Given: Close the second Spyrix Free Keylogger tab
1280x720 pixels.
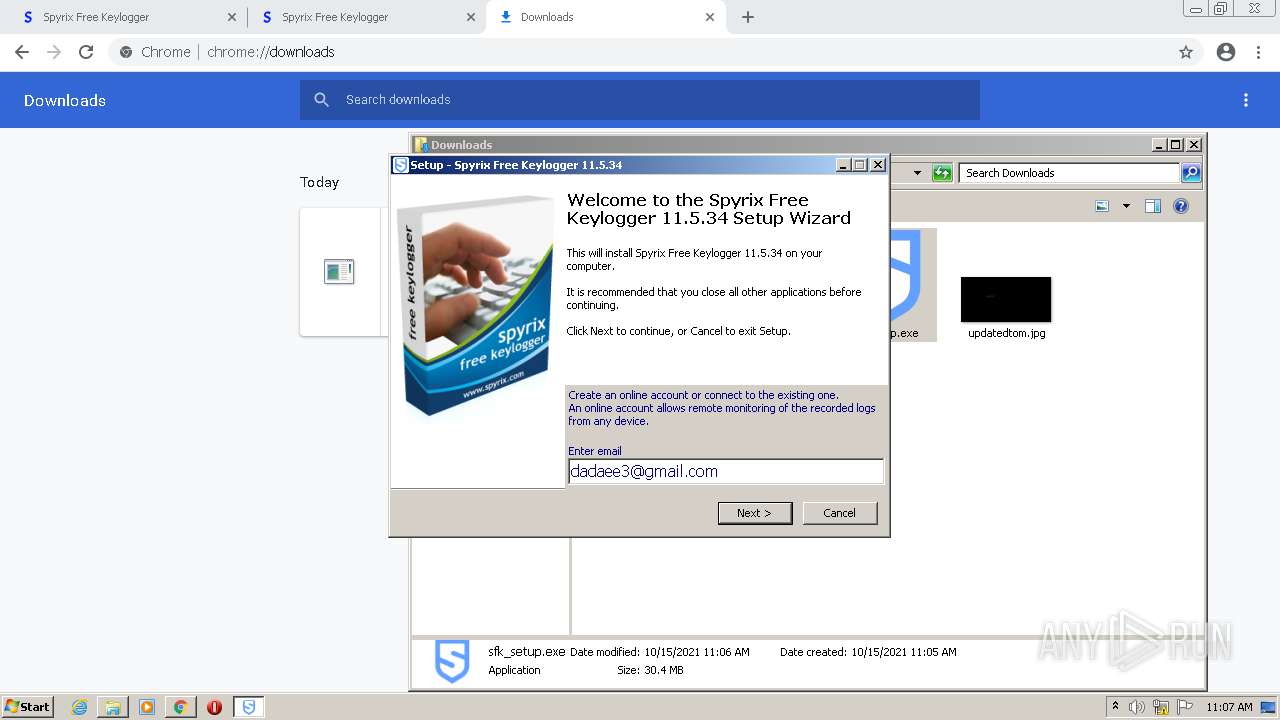Looking at the screenshot, I should [x=471, y=17].
